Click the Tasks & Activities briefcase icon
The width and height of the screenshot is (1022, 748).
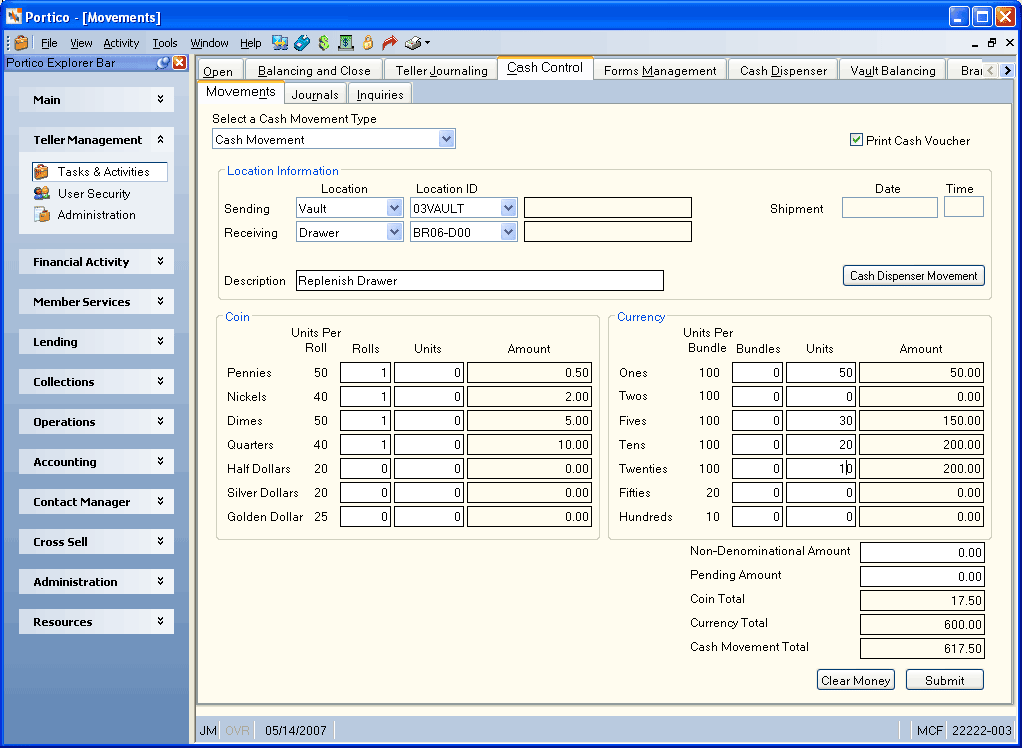point(42,172)
